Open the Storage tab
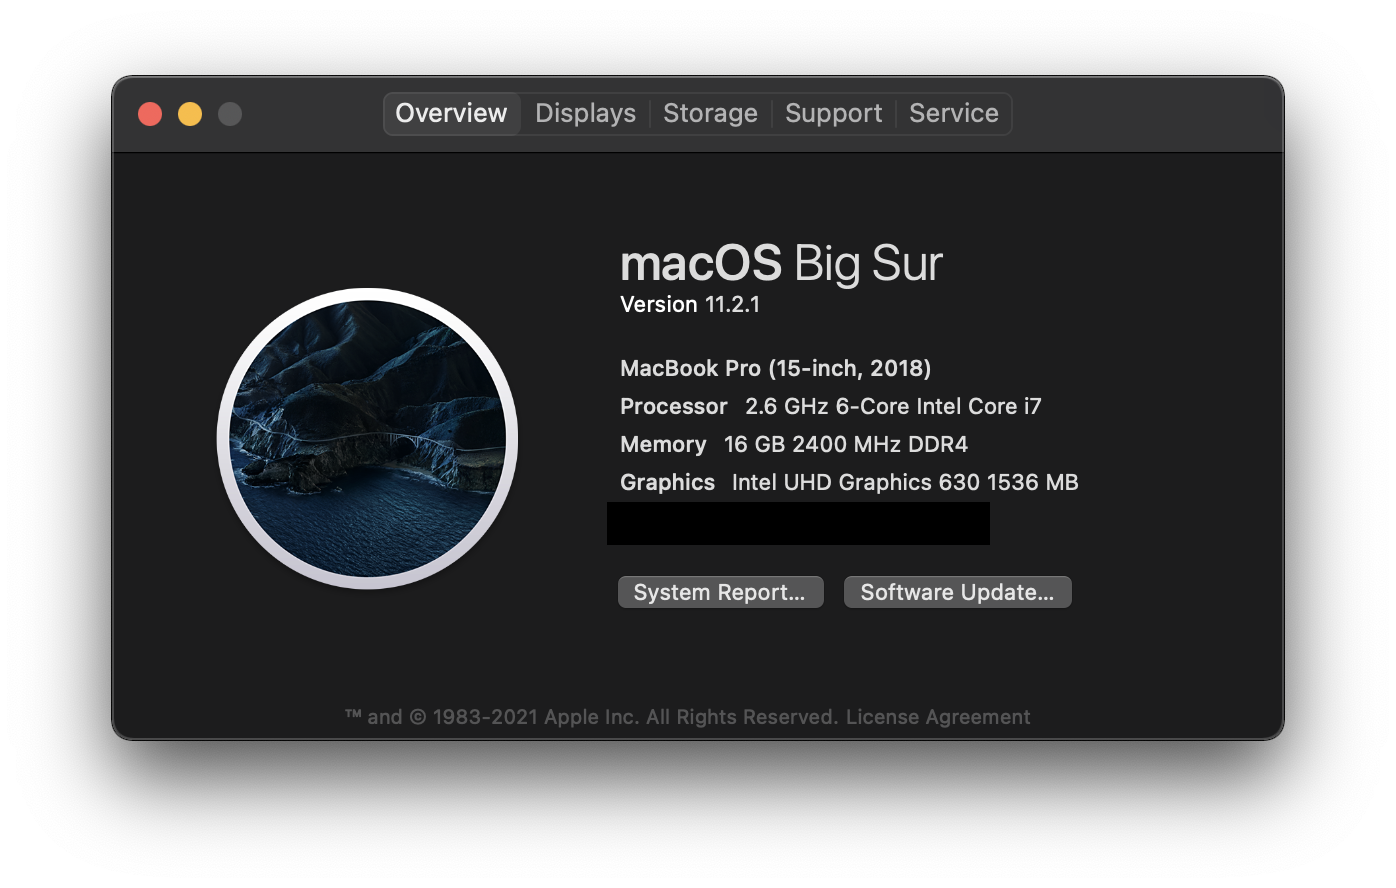This screenshot has width=1396, height=888. [710, 113]
